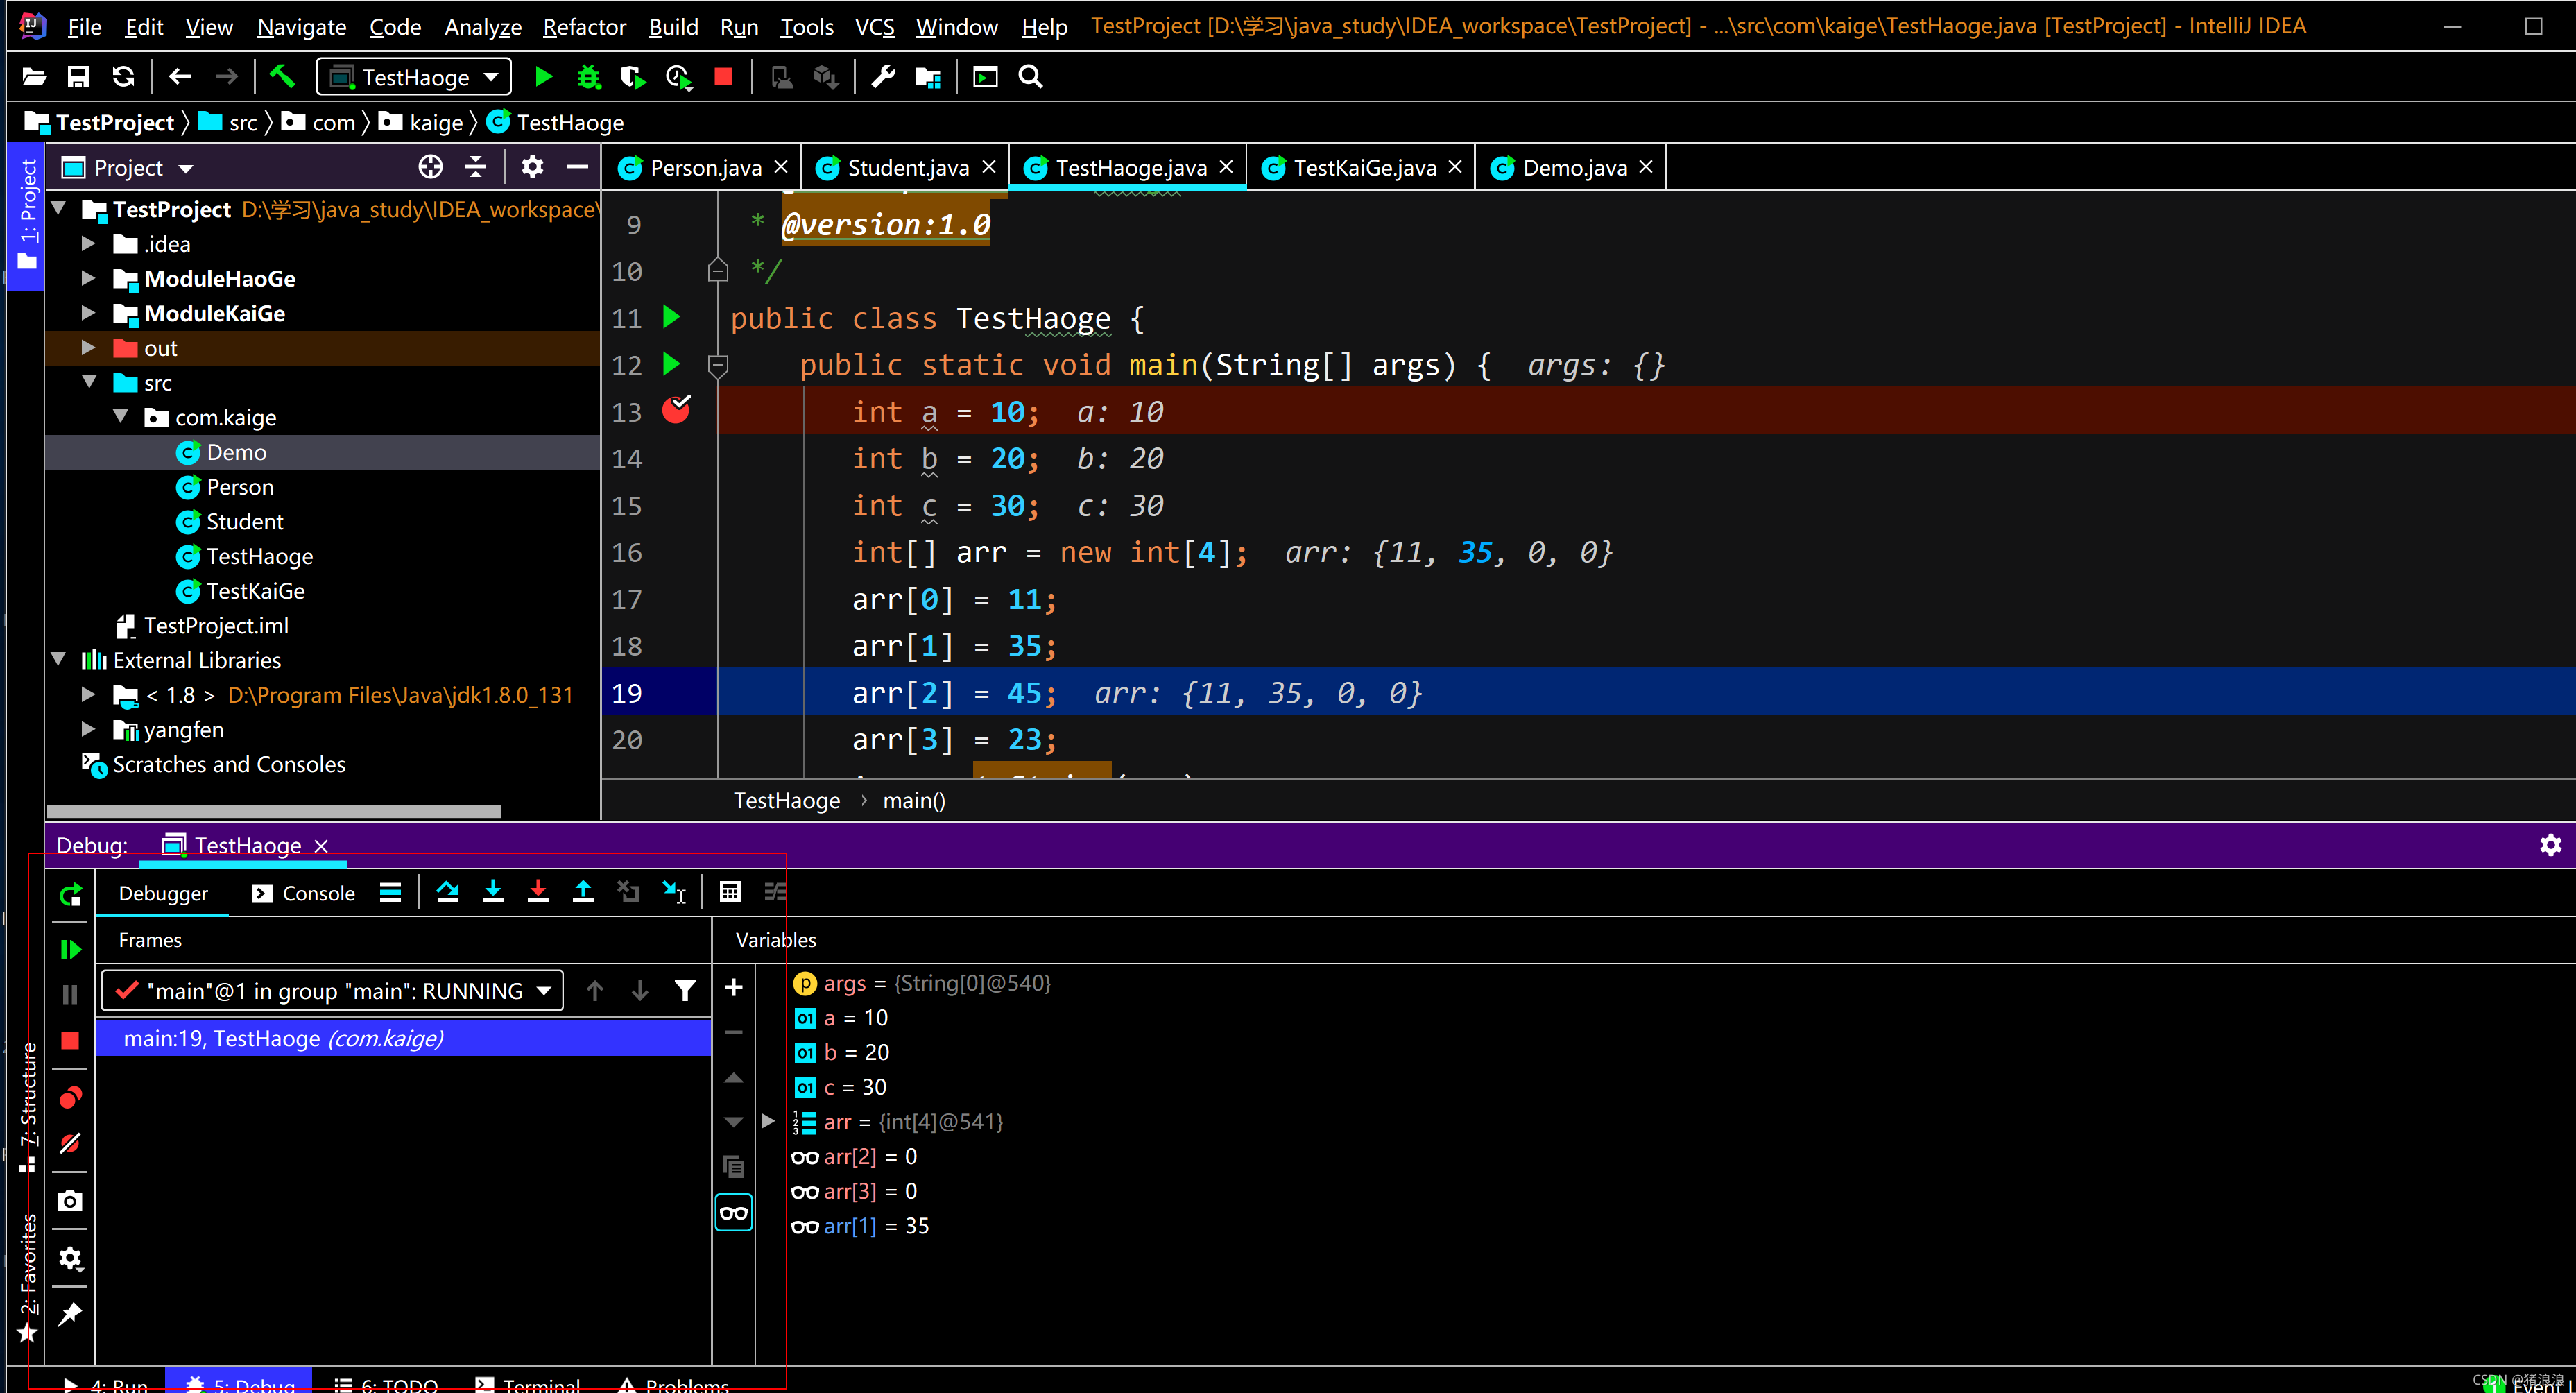Start debugging with the green bug icon
Image resolution: width=2576 pixels, height=1393 pixels.
coord(588,77)
